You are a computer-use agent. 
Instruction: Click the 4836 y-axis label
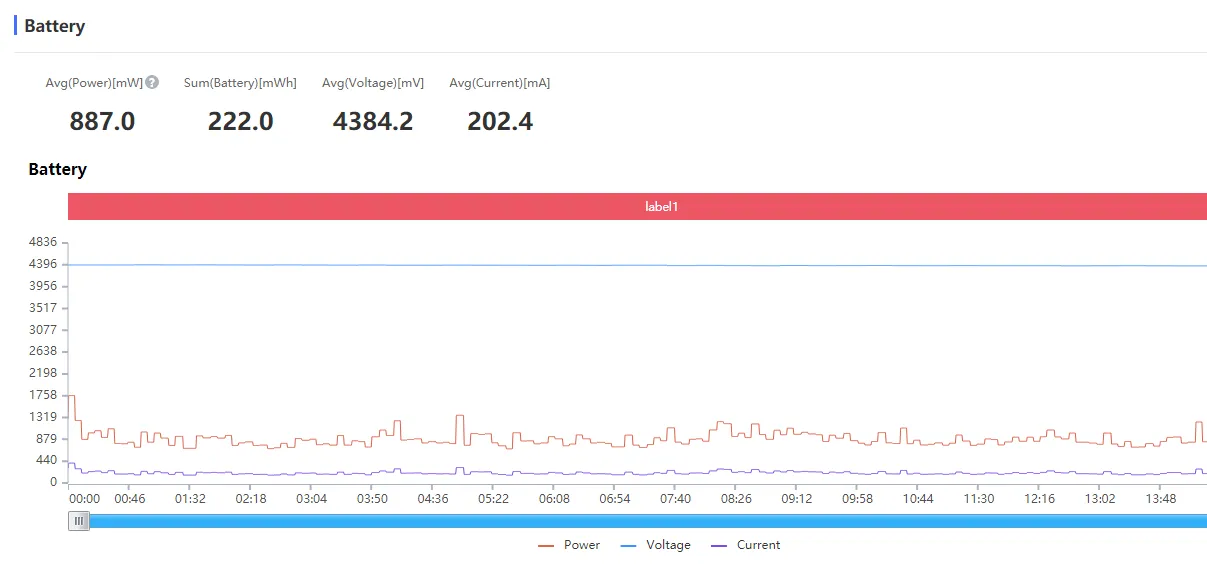[43, 242]
